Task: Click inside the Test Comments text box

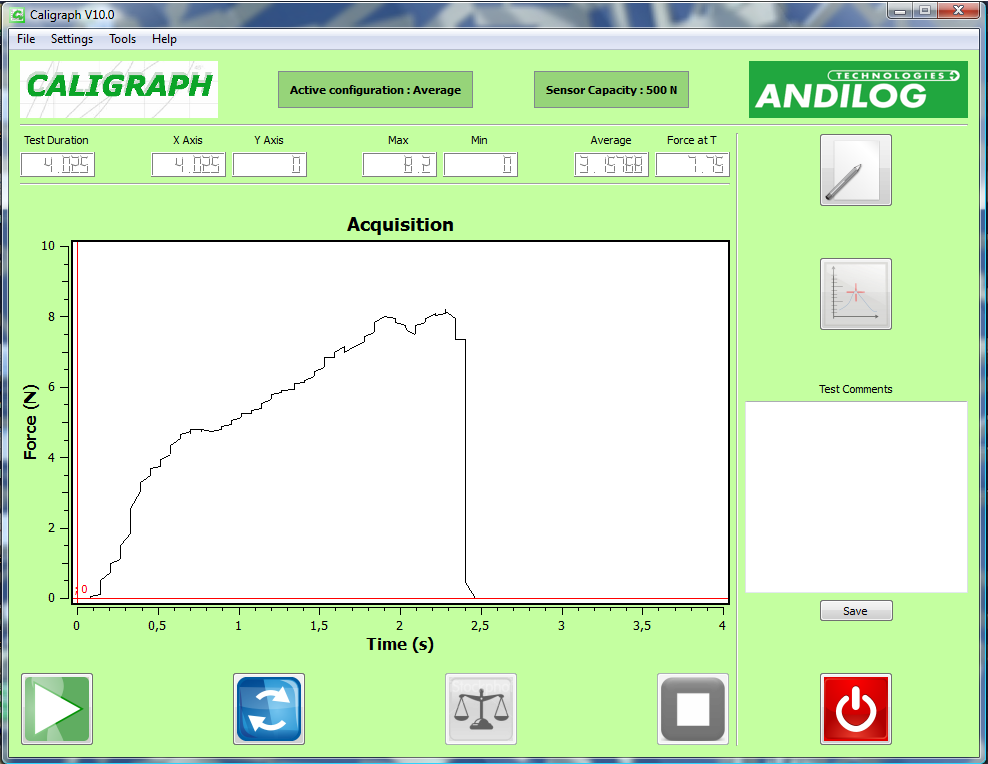Action: pos(856,496)
